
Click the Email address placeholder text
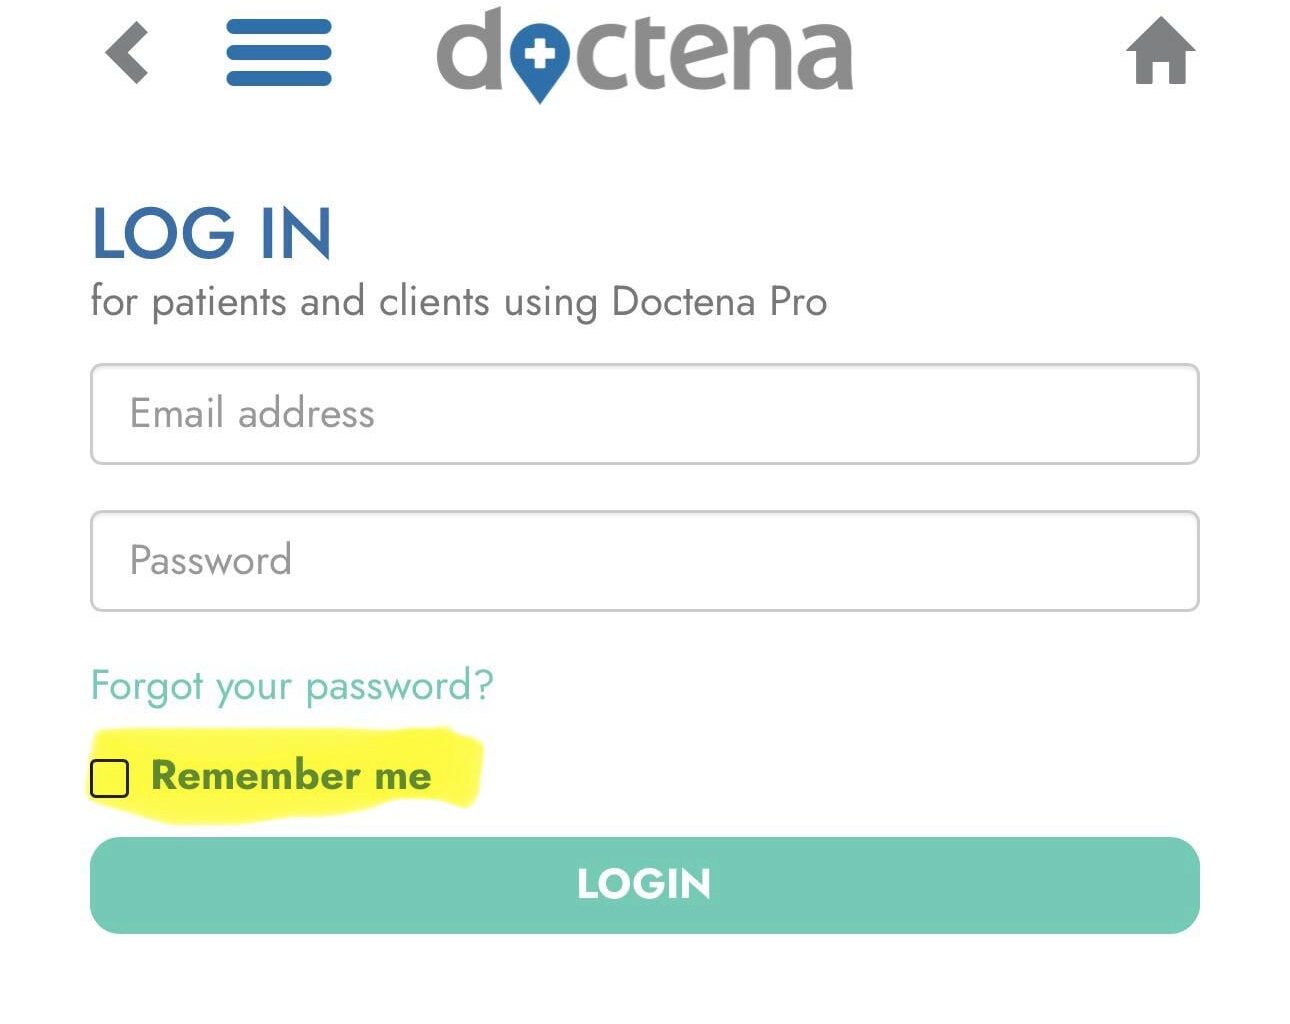click(x=252, y=414)
